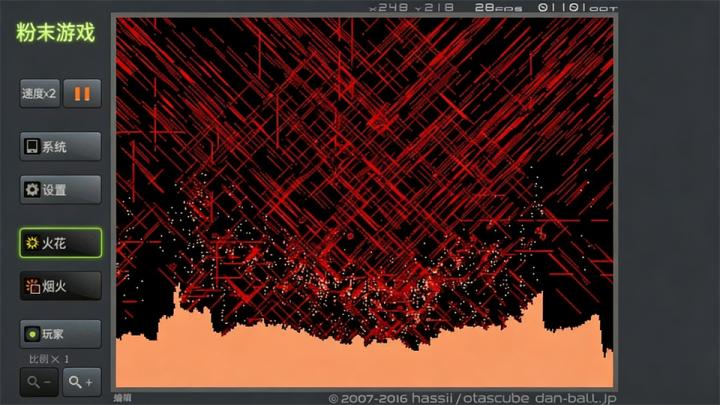720x405 pixels.
Task: Click the 比例 × 1 scale label
Action: click(x=49, y=359)
